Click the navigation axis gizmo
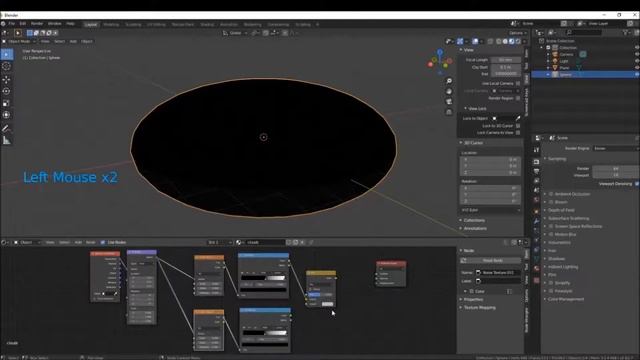This screenshot has height=360, width=640. click(440, 62)
